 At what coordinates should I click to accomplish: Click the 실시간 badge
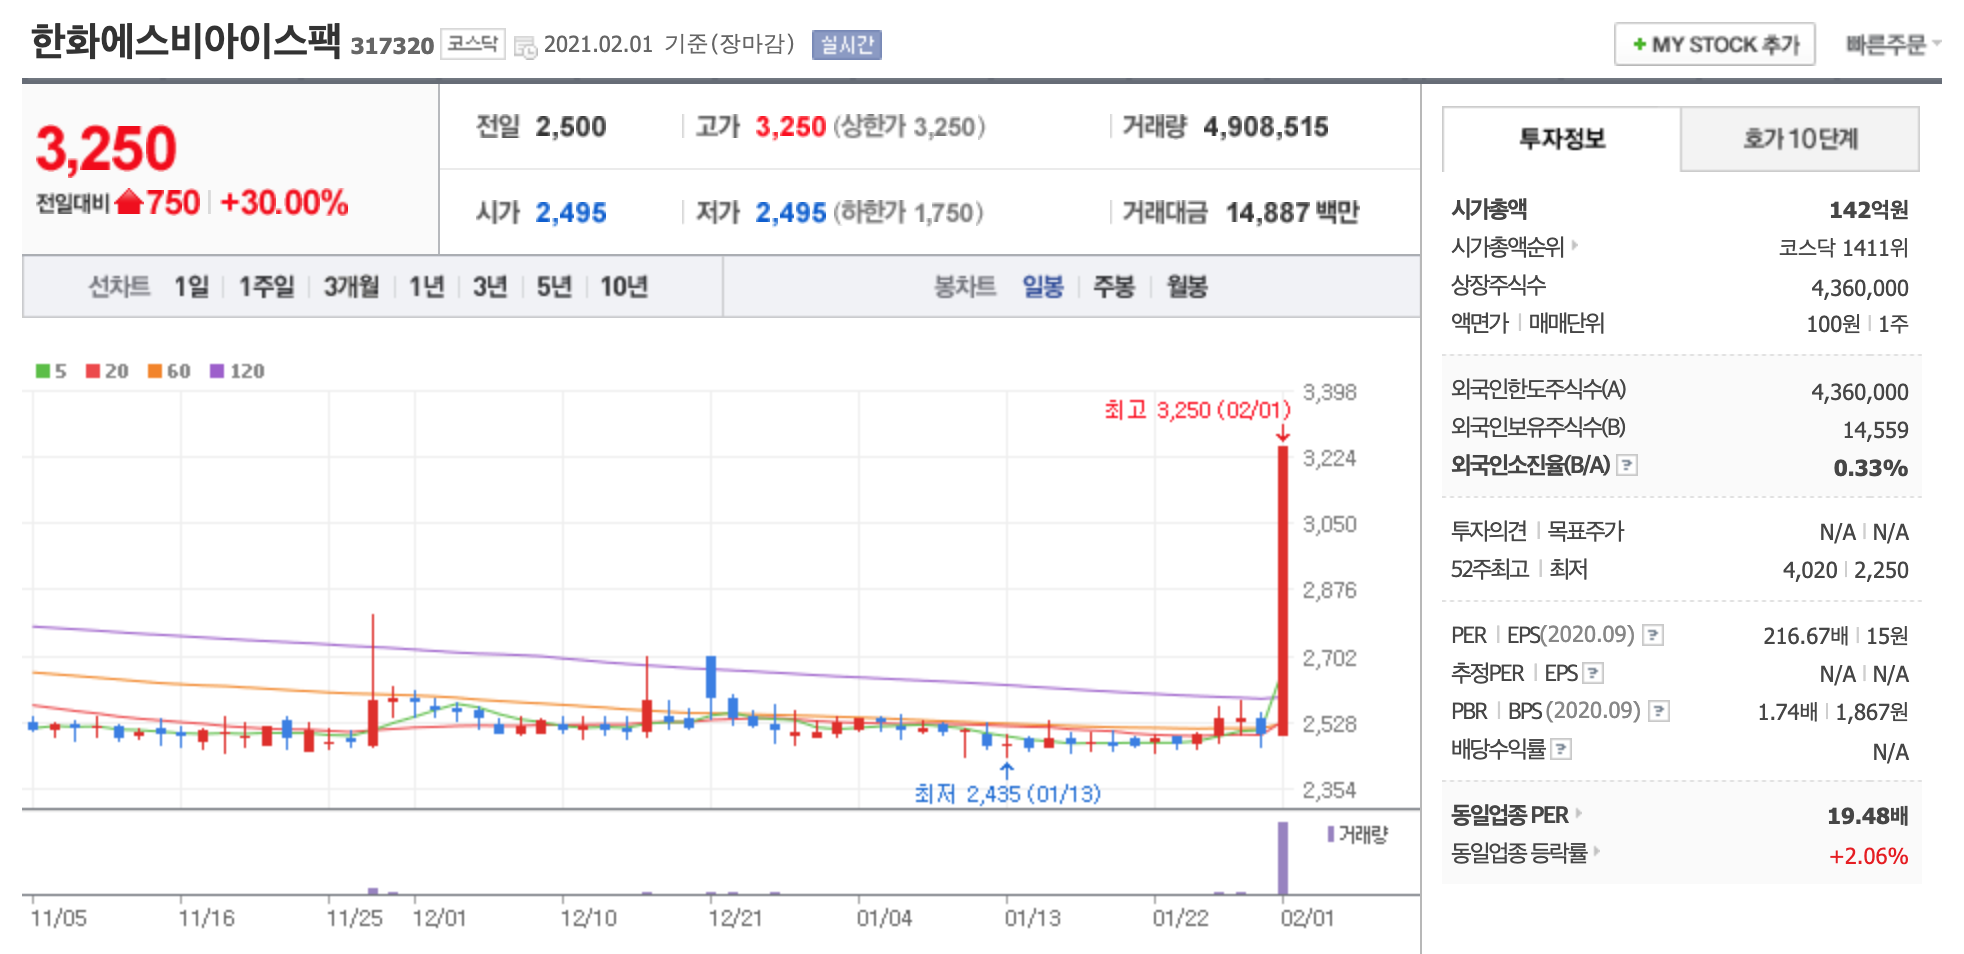tap(846, 45)
